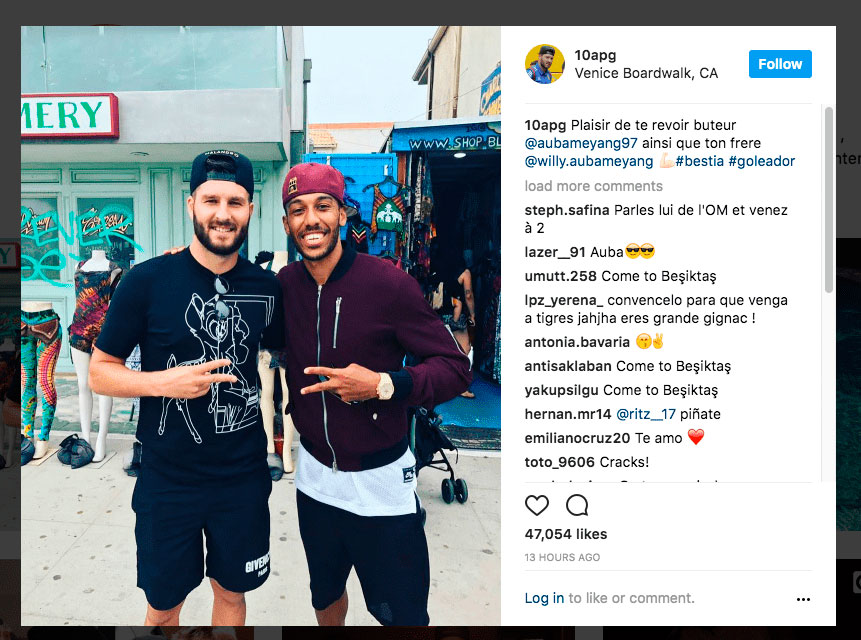Click Log in to like or comment
Viewport: 861px width, 640px height.
pyautogui.click(x=544, y=598)
